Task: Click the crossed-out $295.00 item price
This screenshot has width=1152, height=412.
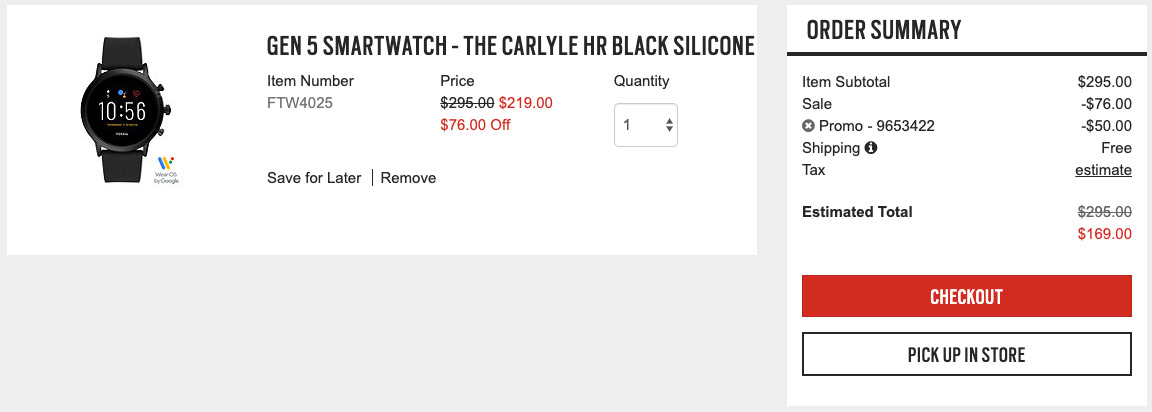Action: tap(467, 102)
